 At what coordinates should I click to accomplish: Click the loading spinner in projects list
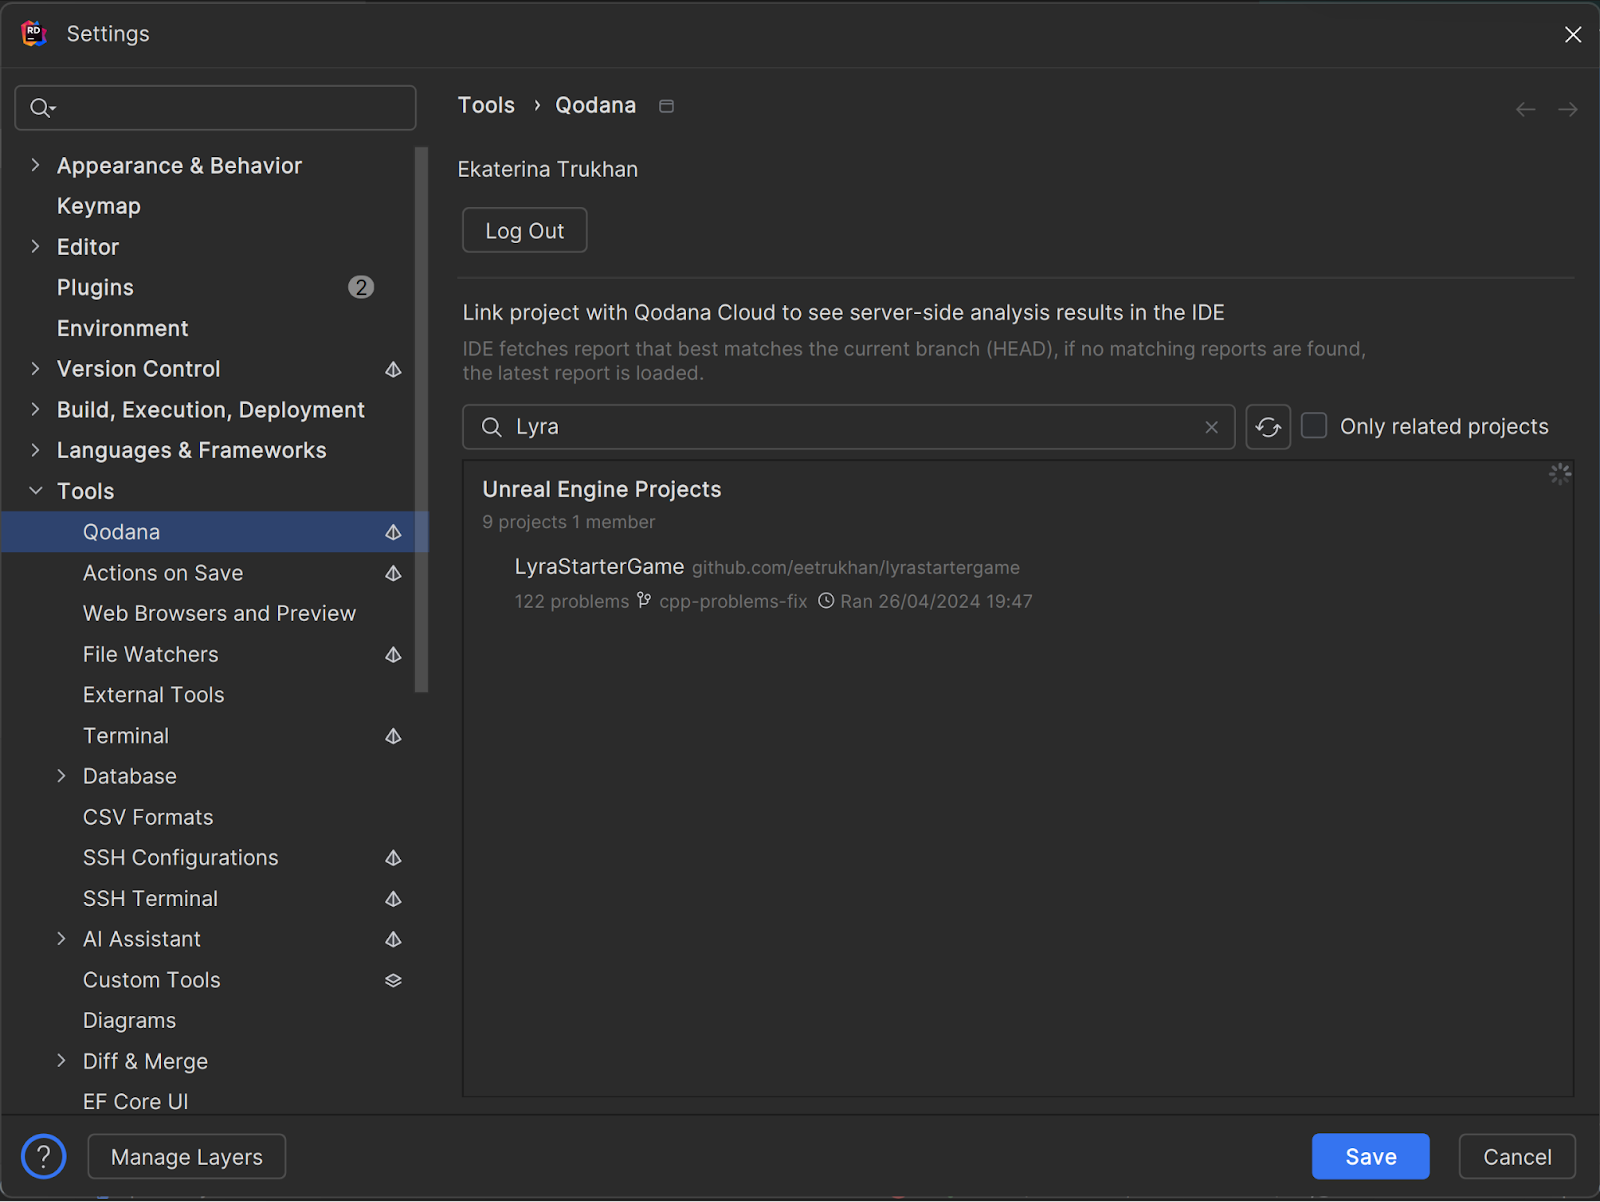(x=1559, y=474)
